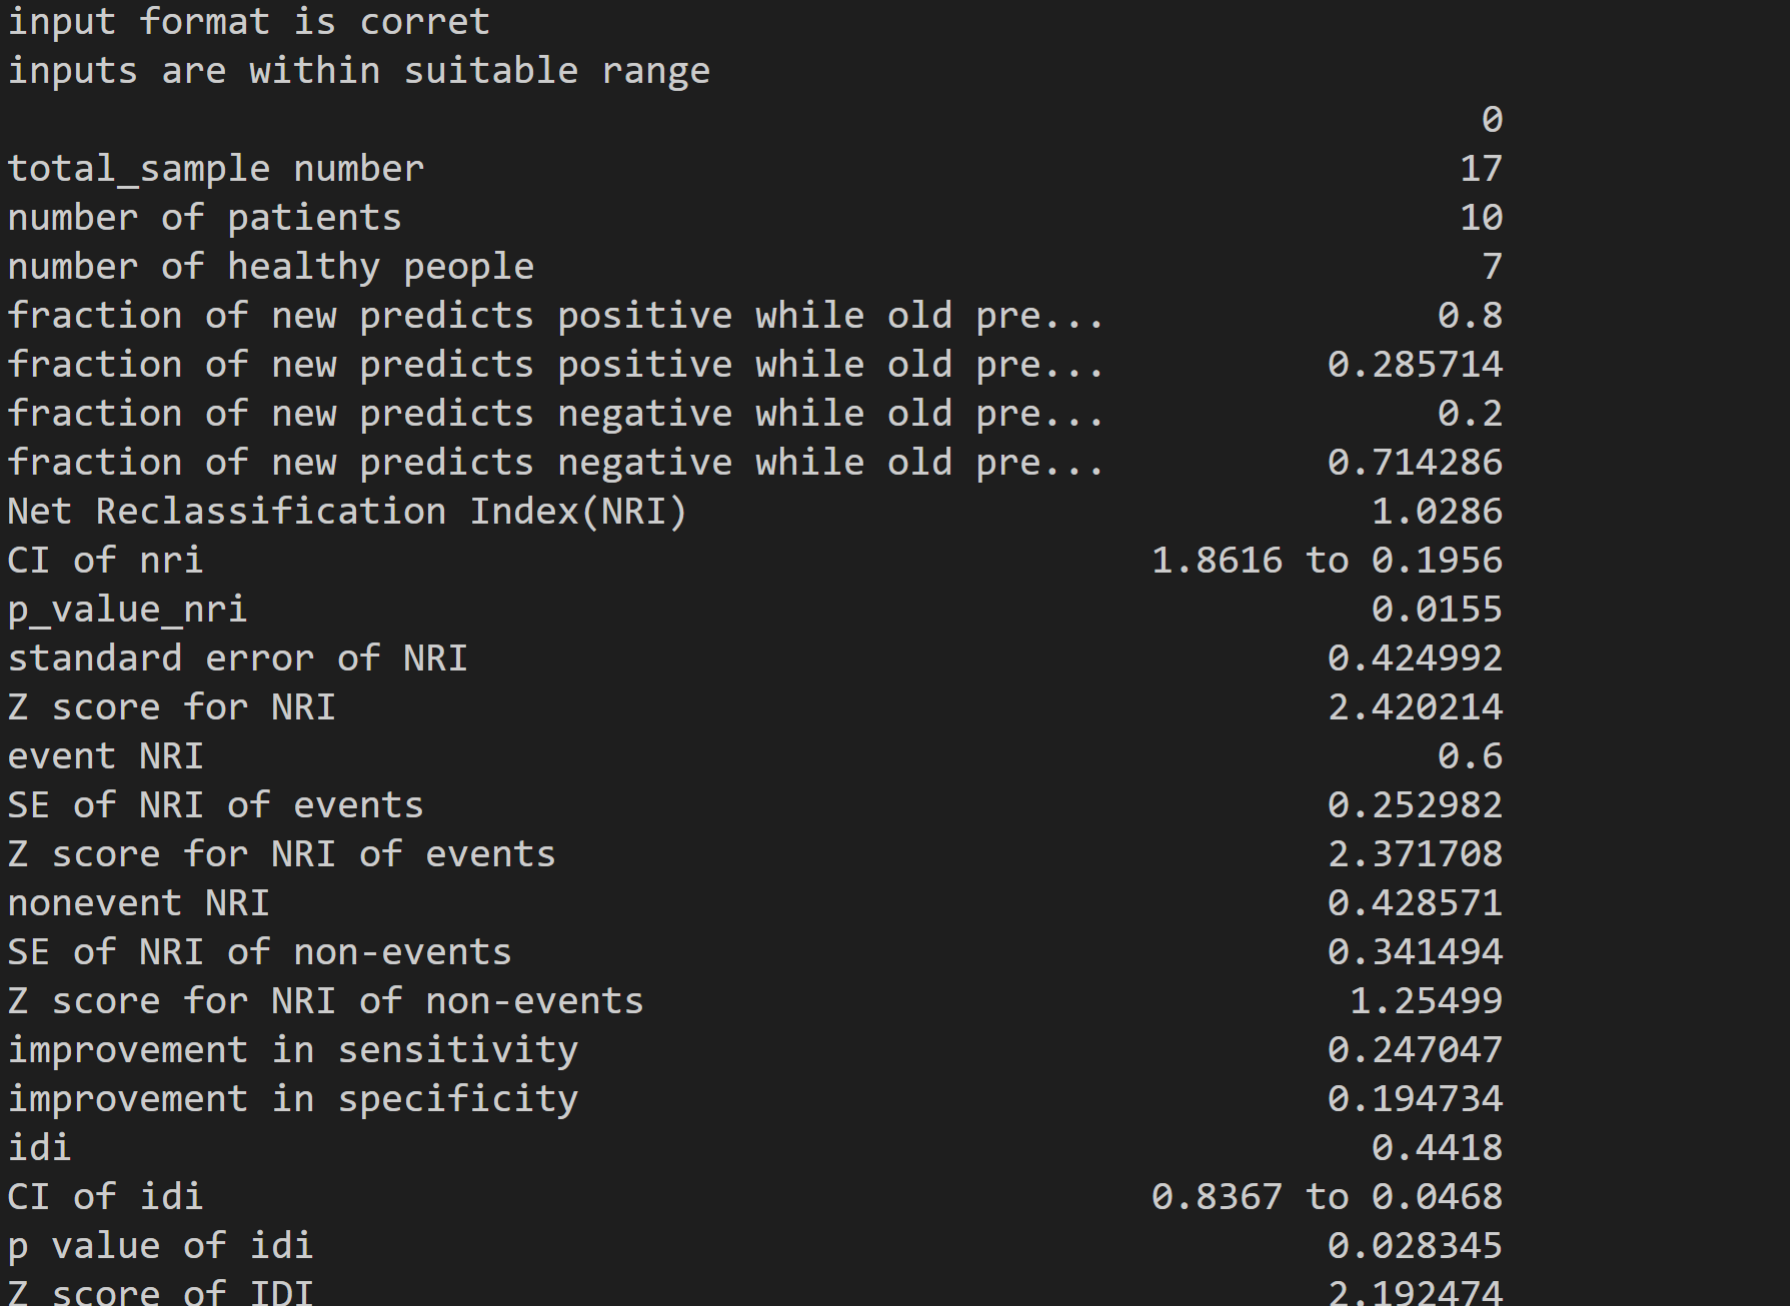Select the number of patients value 10
Viewport: 1790px width, 1306px height.
1481,217
